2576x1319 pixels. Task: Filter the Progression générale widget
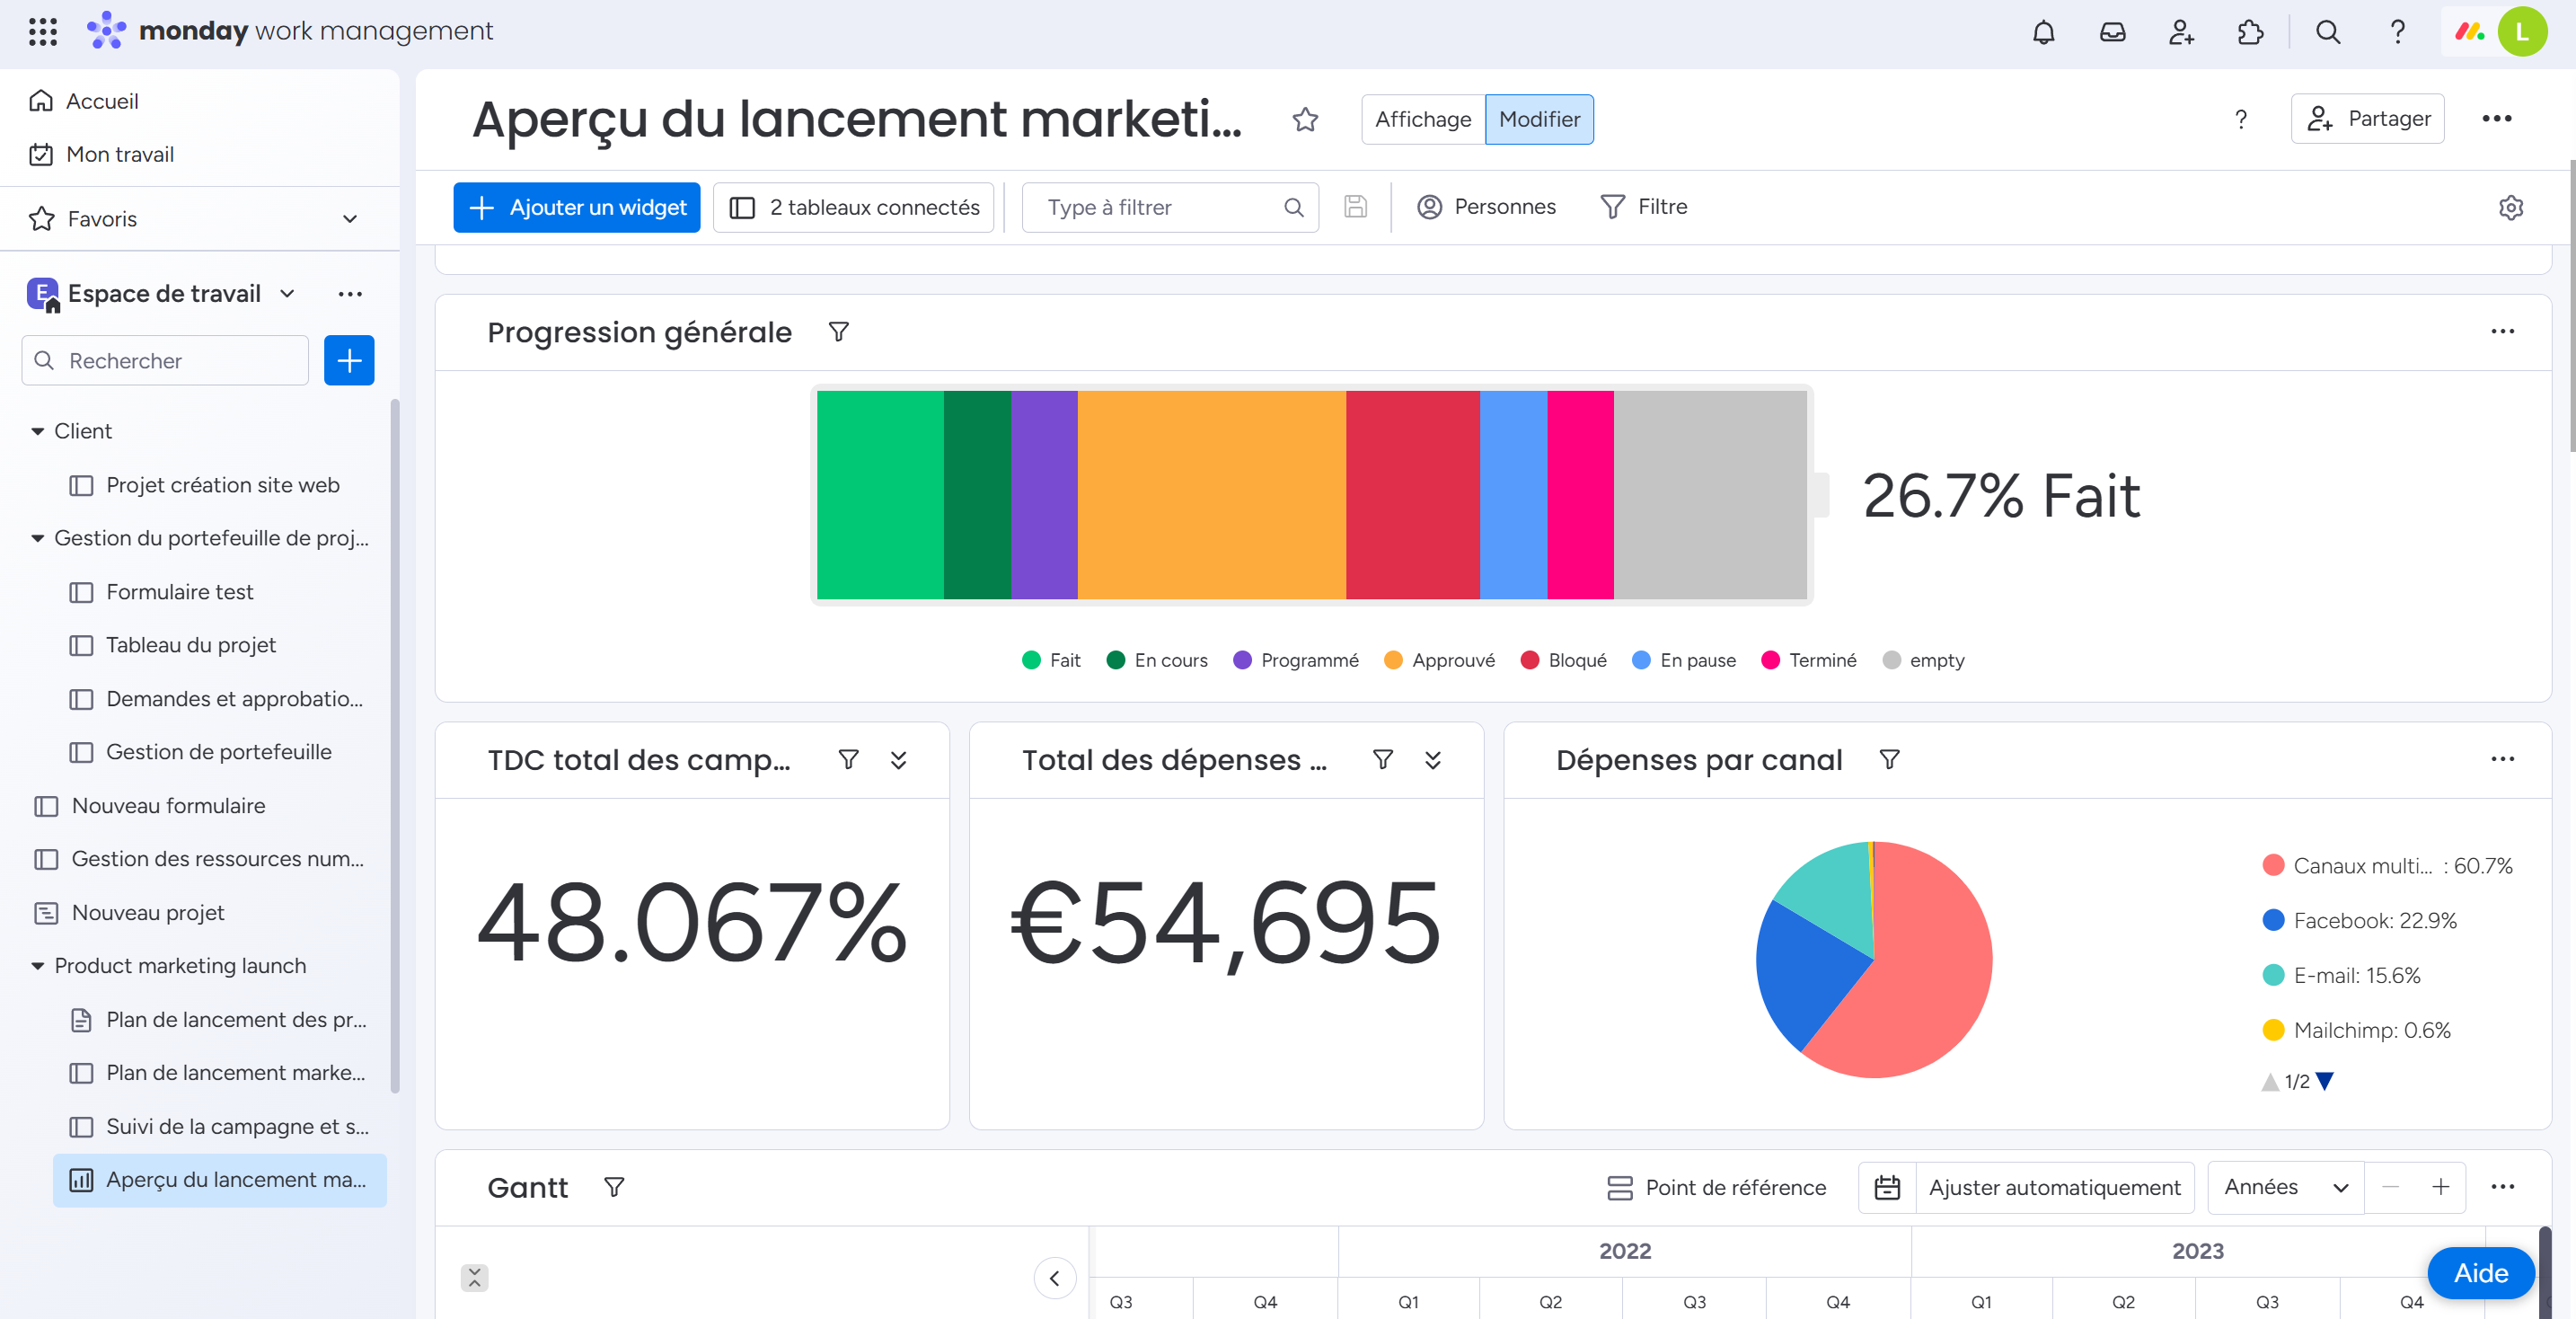pos(839,332)
